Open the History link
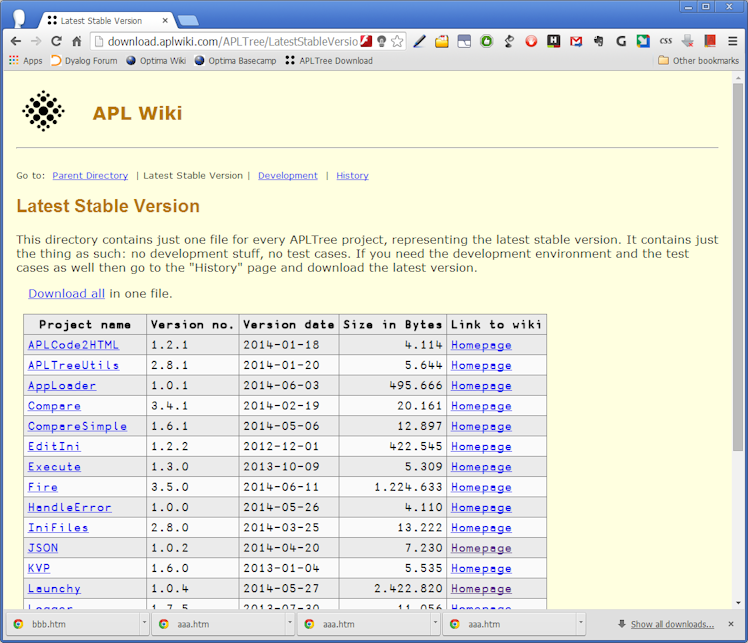This screenshot has height=643, width=748. [x=353, y=176]
